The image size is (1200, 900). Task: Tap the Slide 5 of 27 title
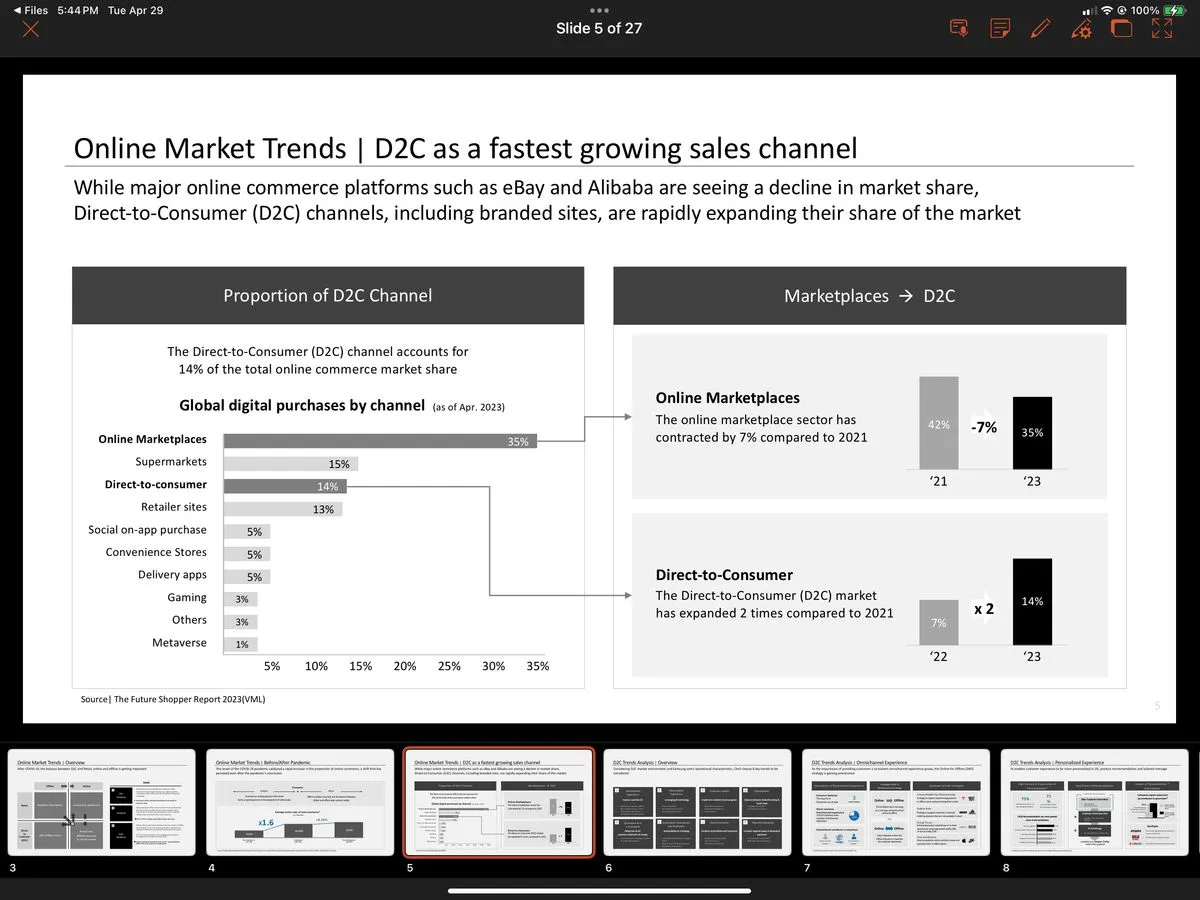tap(599, 28)
